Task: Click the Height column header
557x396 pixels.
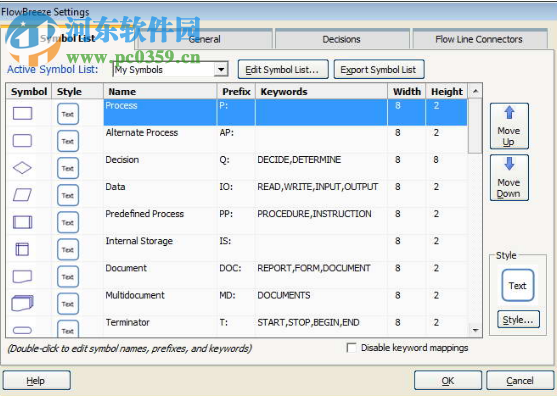Action: (x=447, y=92)
